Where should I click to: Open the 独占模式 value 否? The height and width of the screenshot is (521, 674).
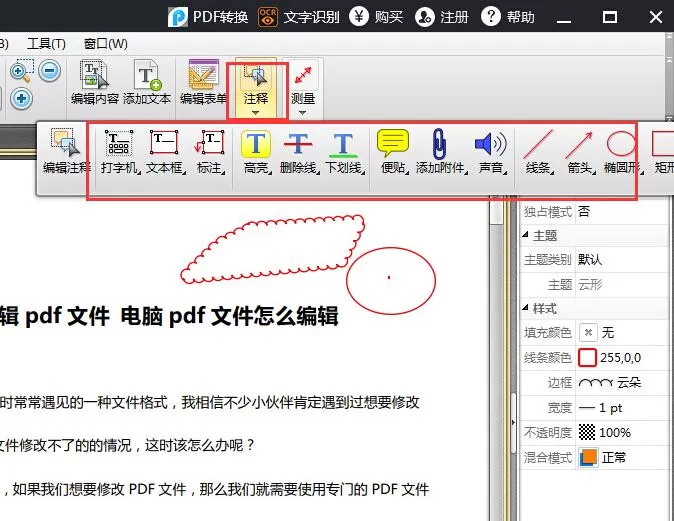click(x=622, y=211)
